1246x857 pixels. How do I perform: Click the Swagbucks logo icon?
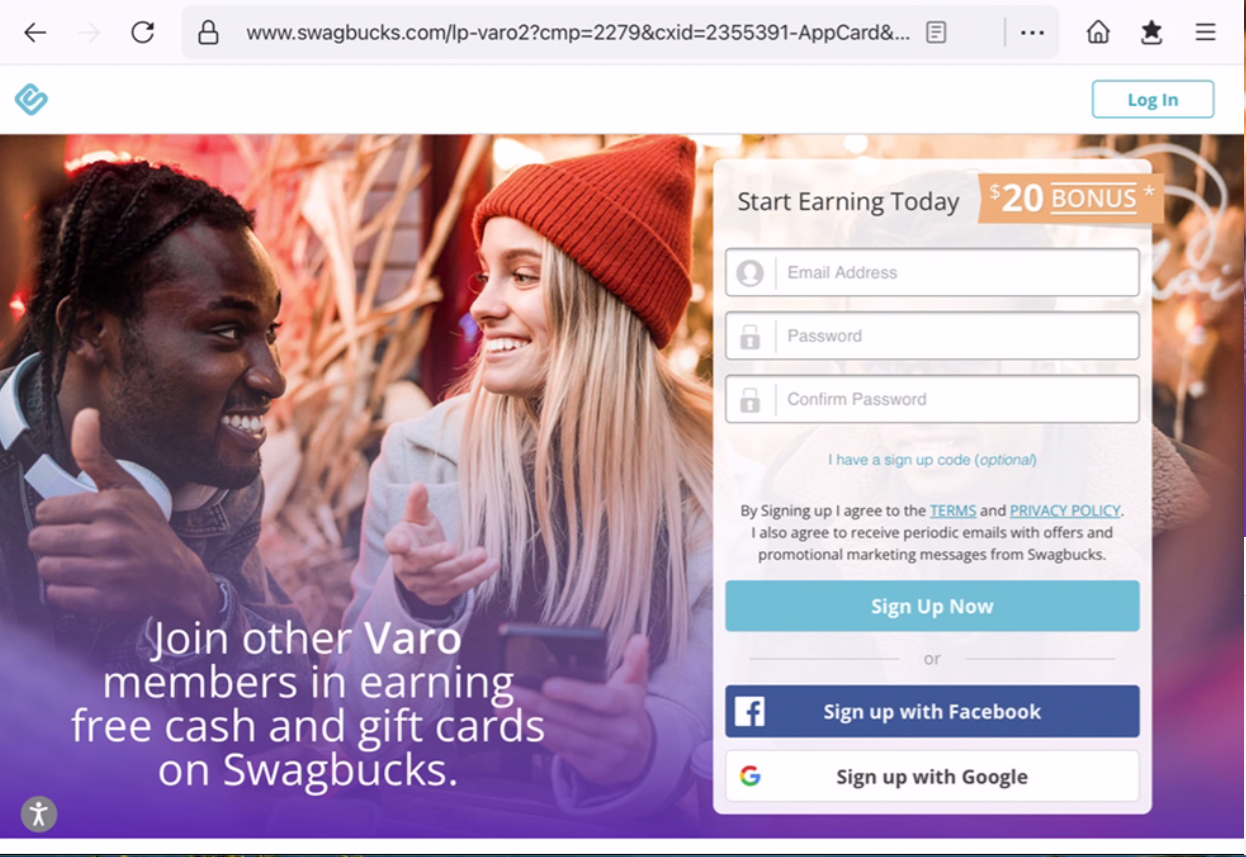31,99
